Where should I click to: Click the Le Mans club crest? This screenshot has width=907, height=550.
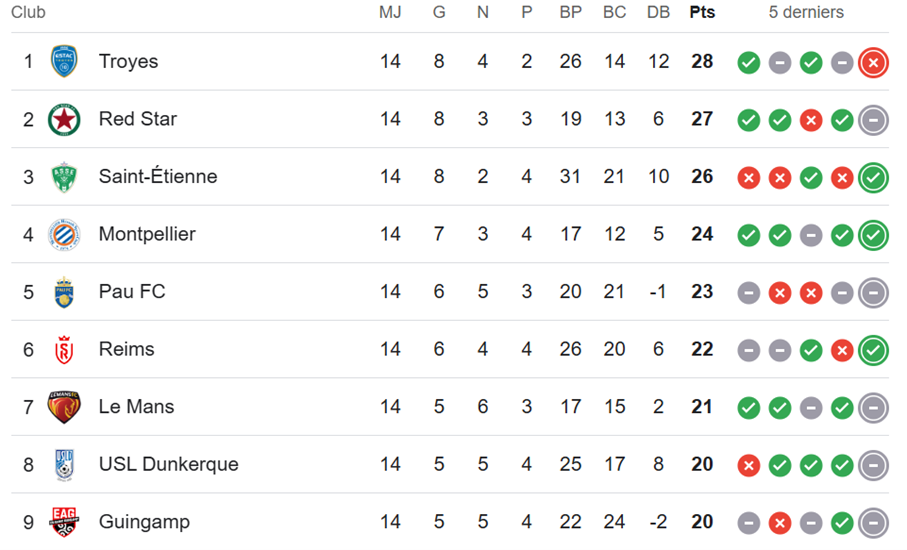[64, 407]
